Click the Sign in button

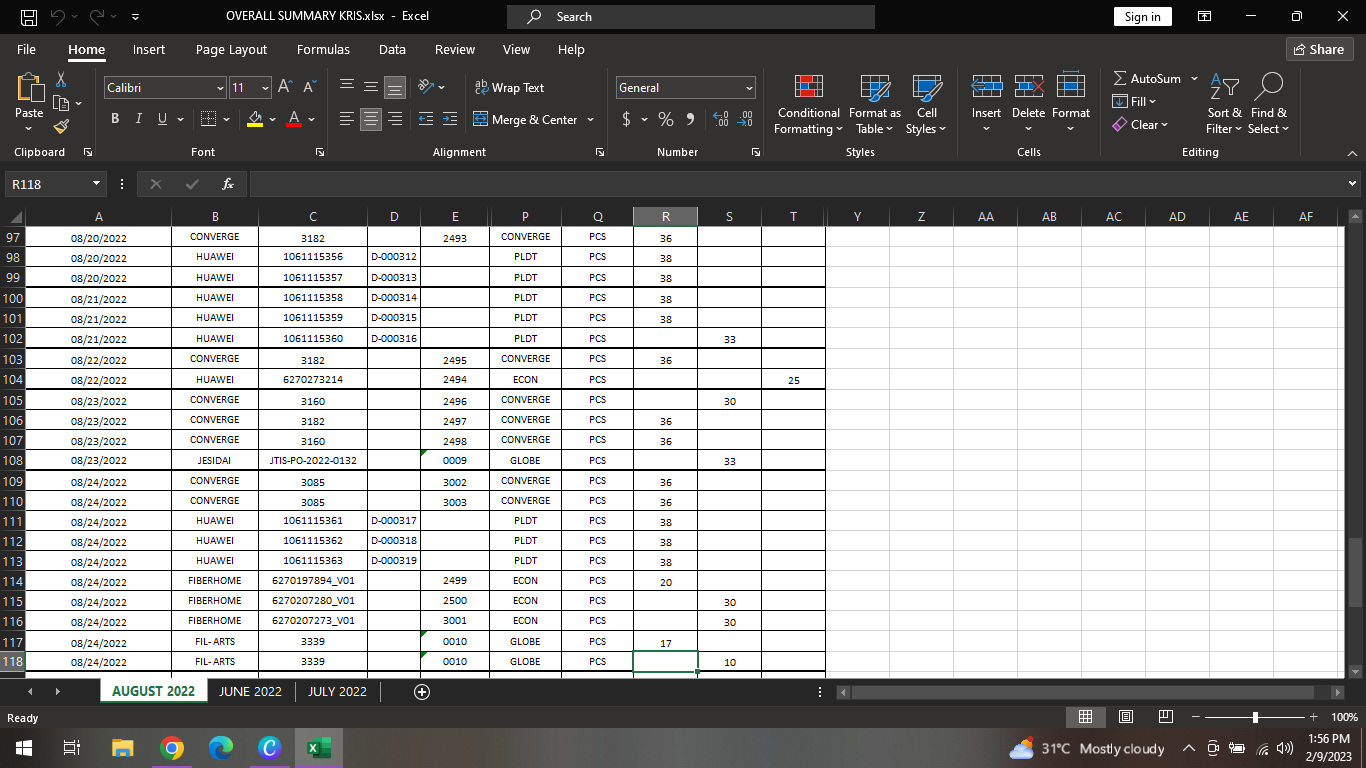point(1142,17)
